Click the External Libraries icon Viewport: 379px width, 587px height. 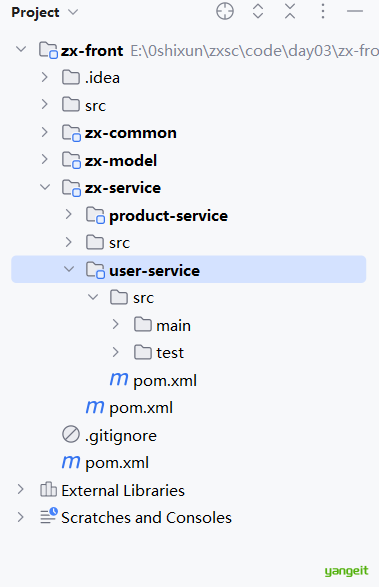48,489
